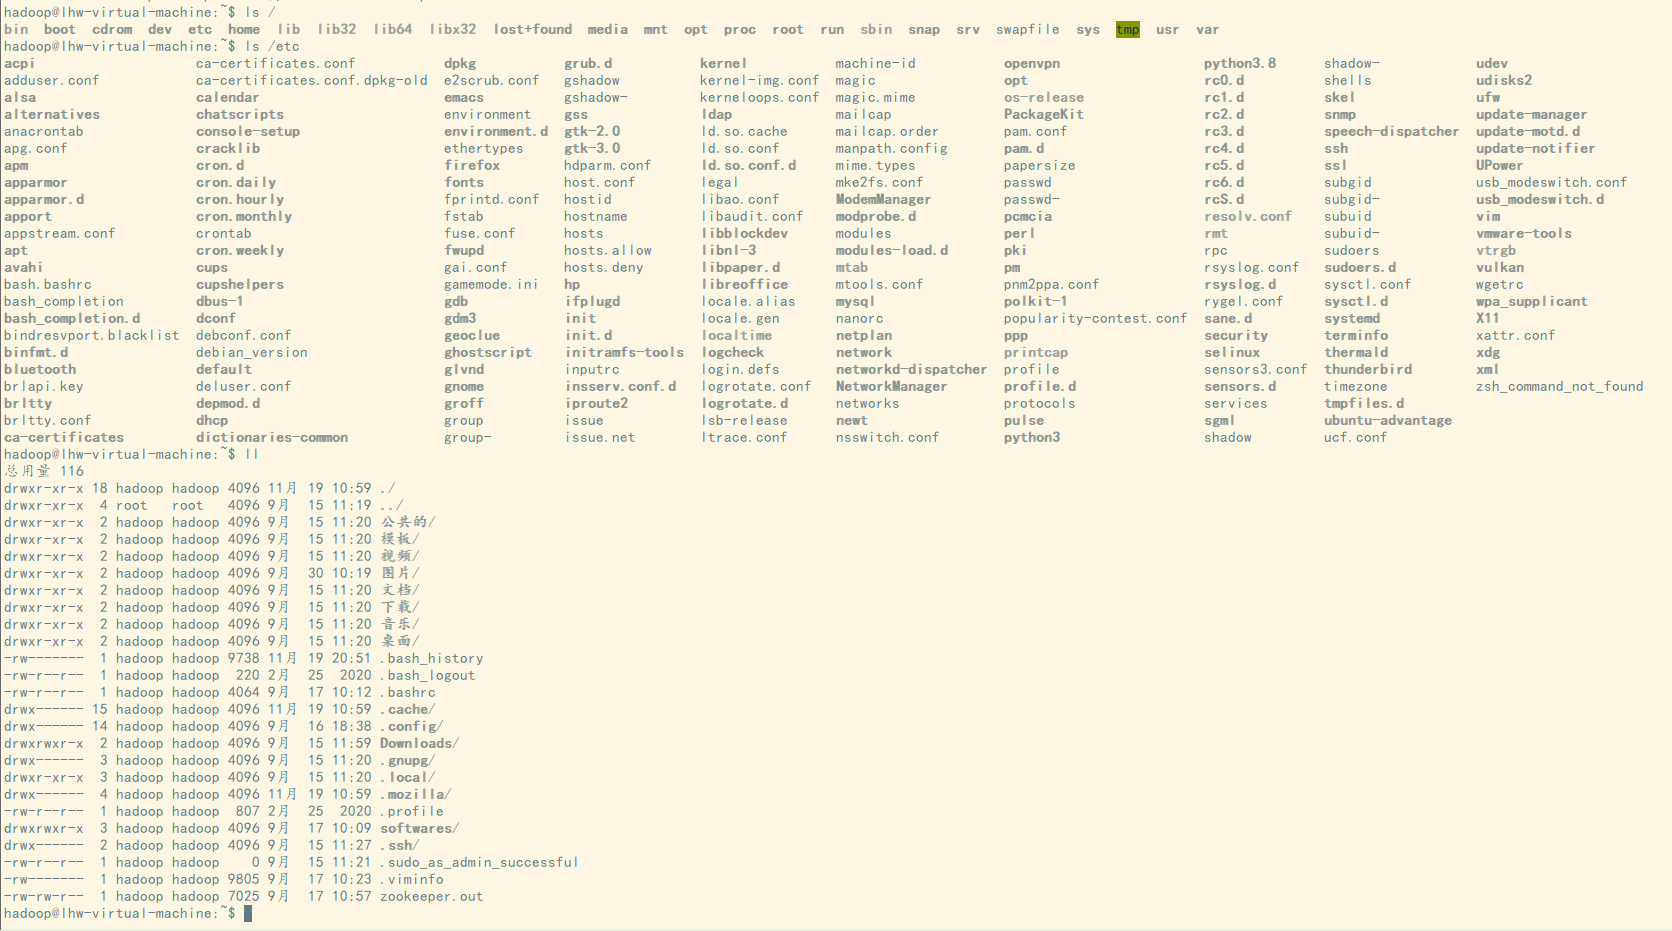Click 'dictionaries-common' directory name
This screenshot has height=931, width=1672.
click(272, 438)
